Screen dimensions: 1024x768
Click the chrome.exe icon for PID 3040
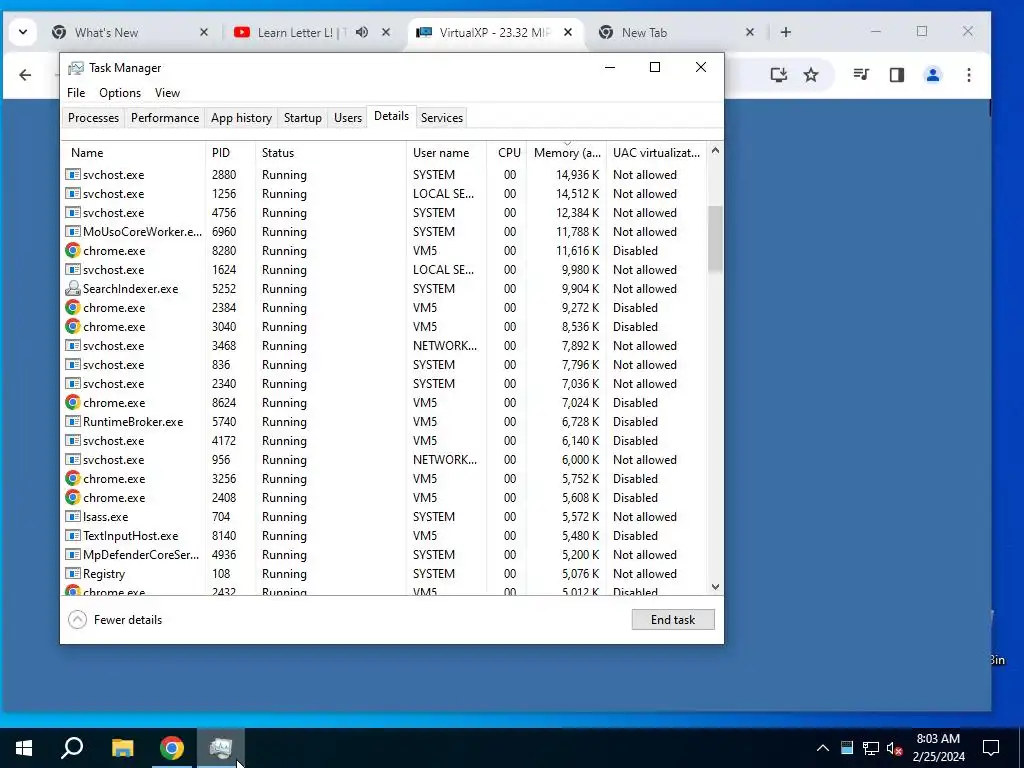point(72,327)
